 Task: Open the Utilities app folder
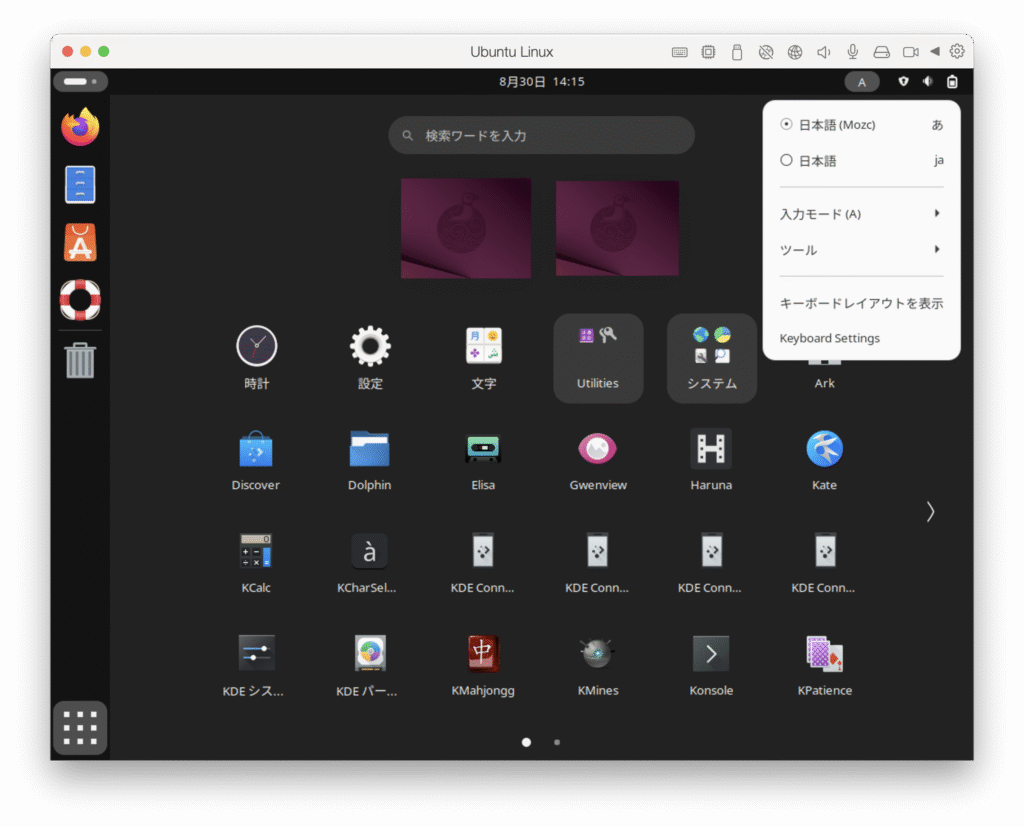(598, 358)
